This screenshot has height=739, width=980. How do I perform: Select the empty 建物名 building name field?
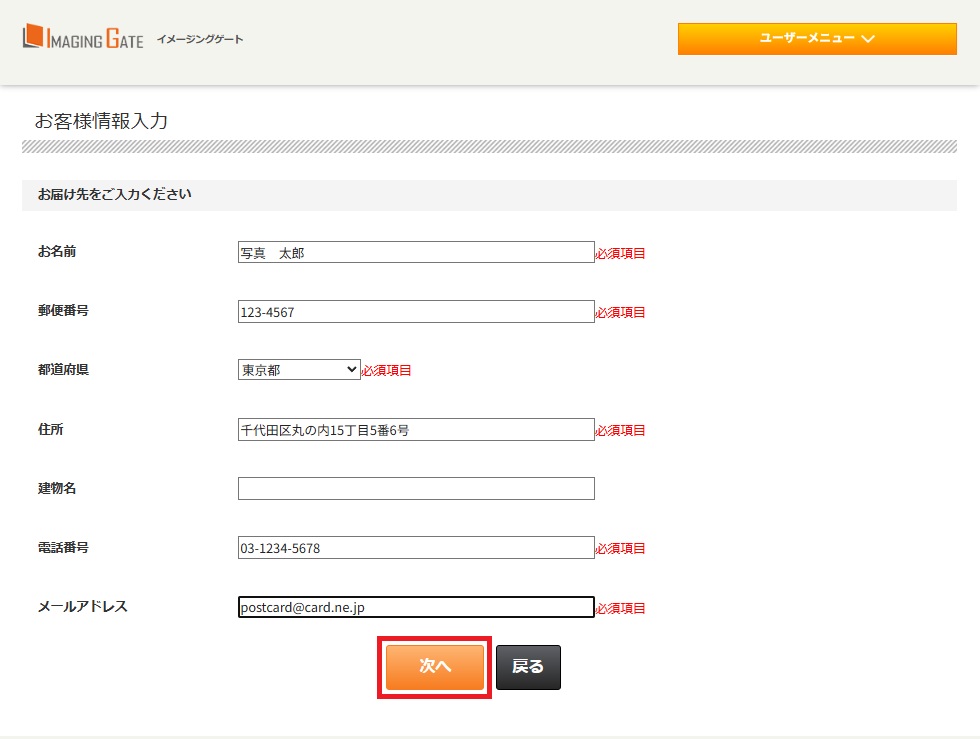coord(416,489)
